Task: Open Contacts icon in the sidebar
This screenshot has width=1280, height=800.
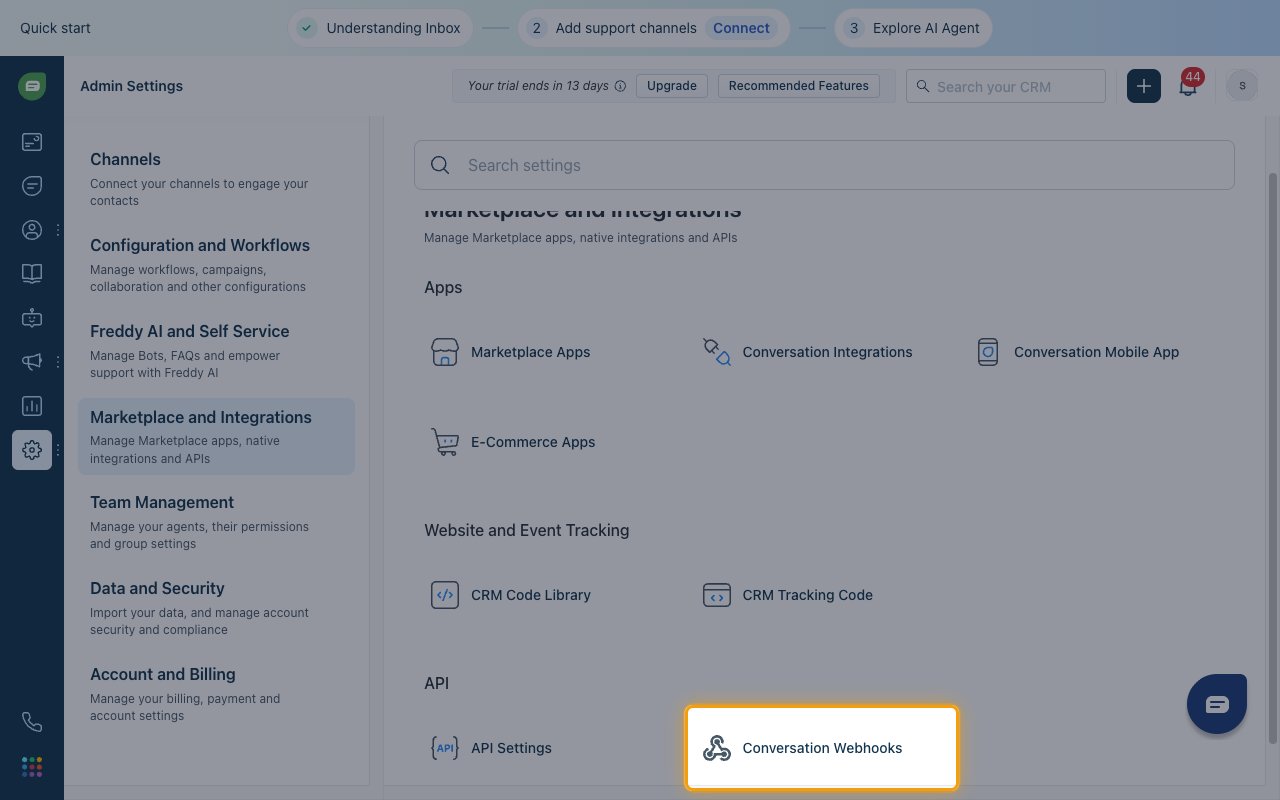Action: (32, 230)
